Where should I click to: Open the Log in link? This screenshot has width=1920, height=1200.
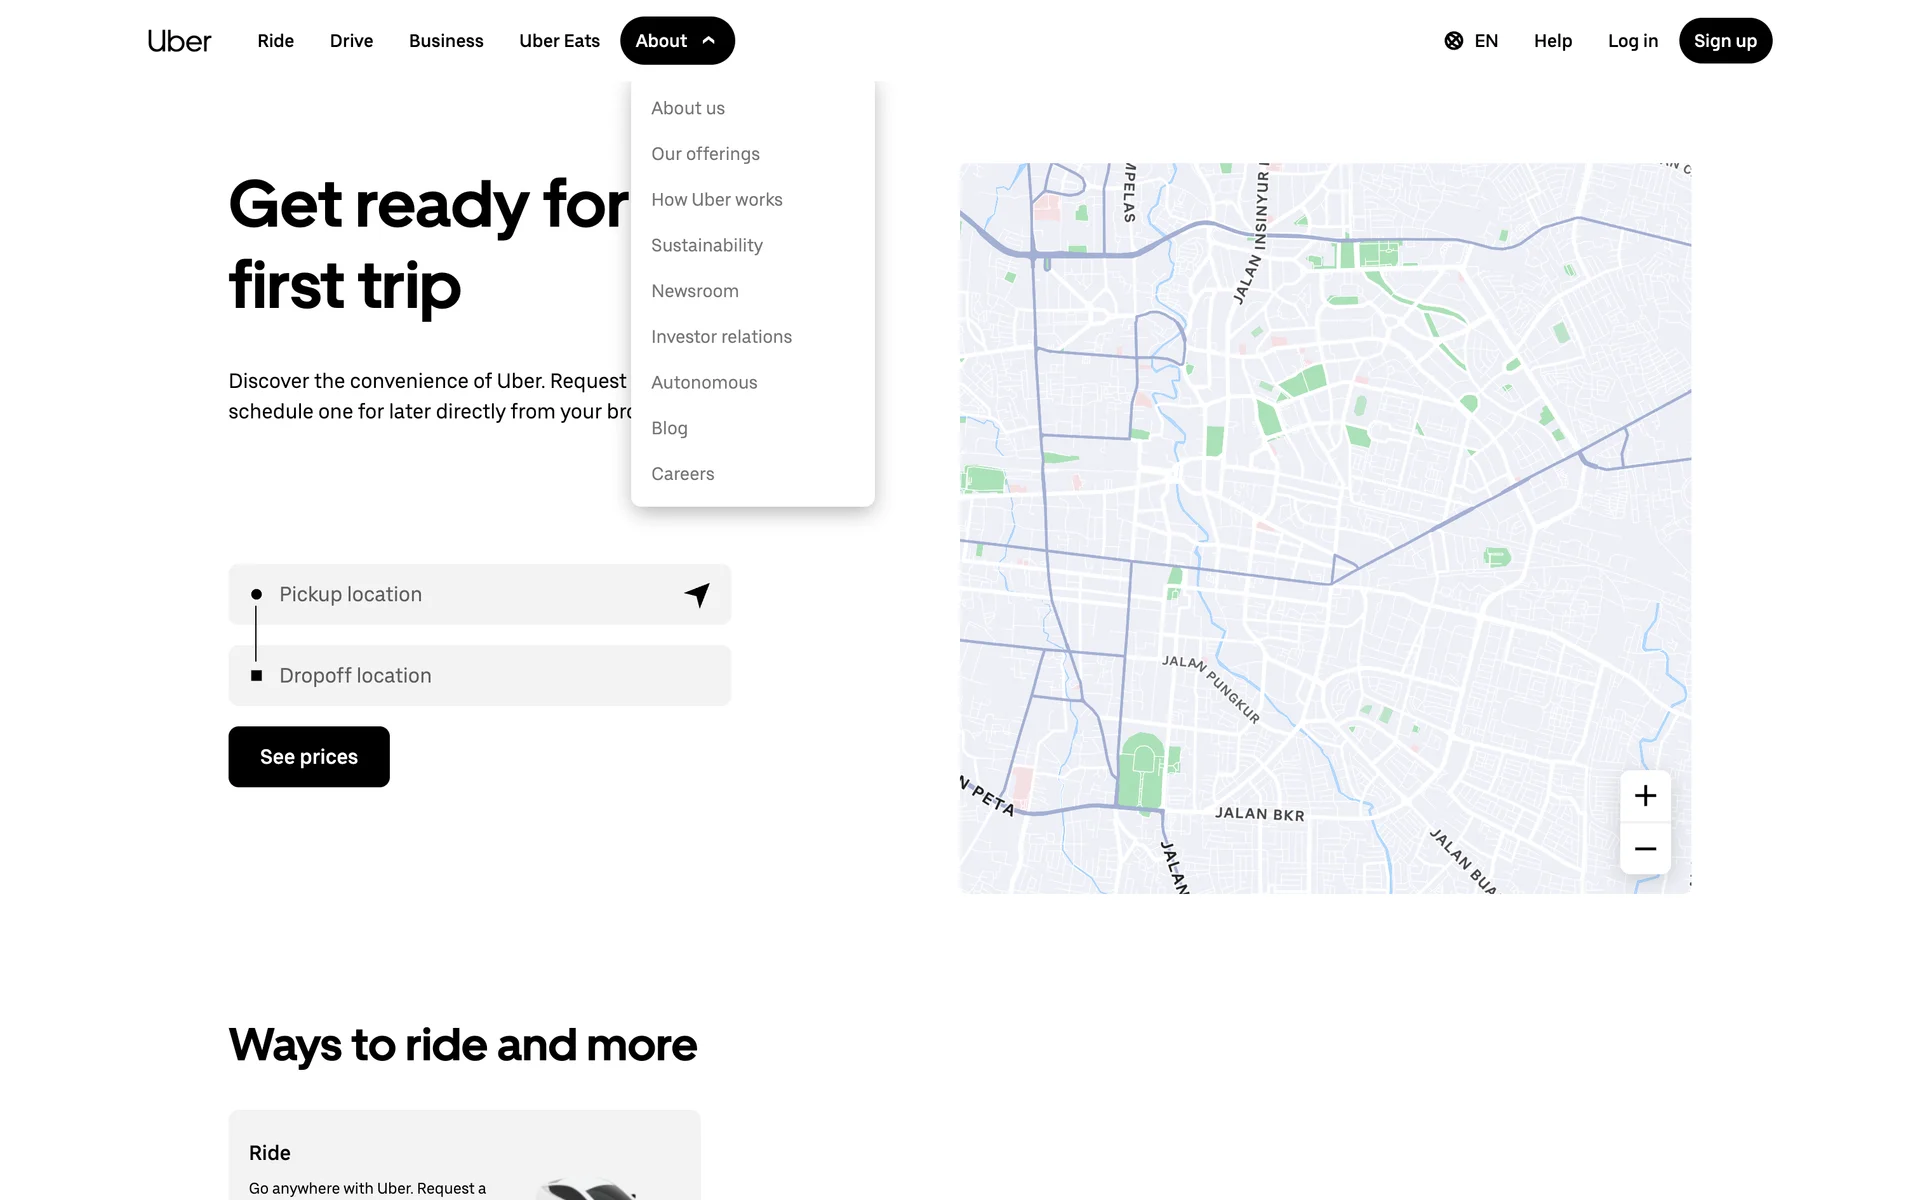(1632, 41)
